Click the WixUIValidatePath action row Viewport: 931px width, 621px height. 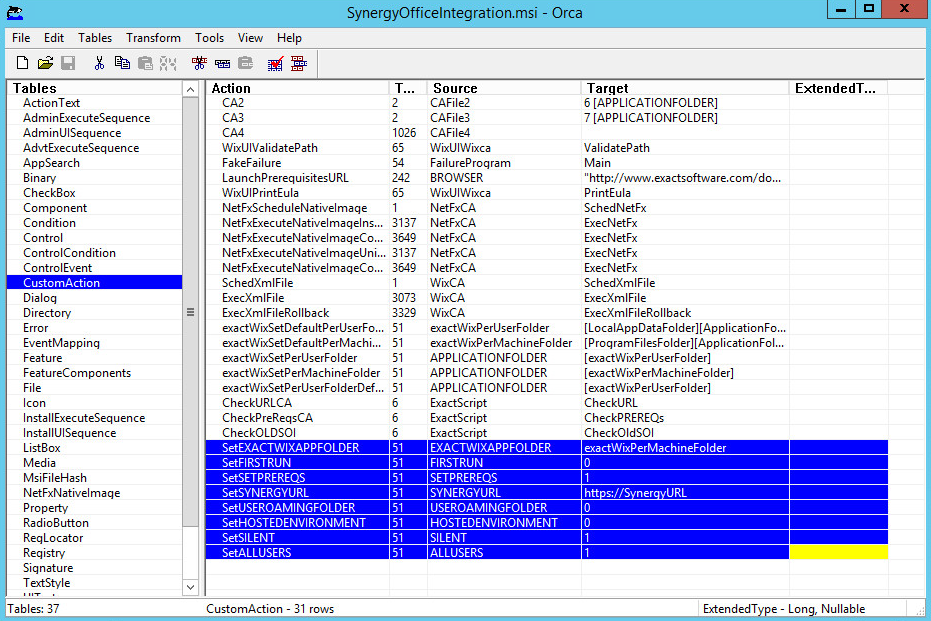click(547, 148)
